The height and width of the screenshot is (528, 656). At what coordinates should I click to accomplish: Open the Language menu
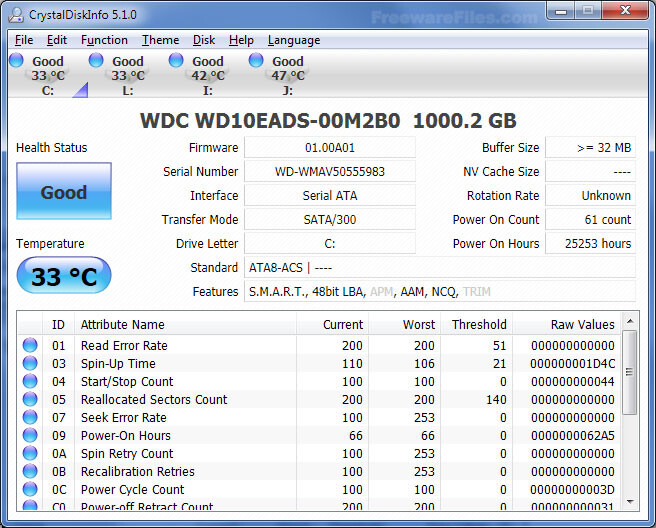coord(294,40)
